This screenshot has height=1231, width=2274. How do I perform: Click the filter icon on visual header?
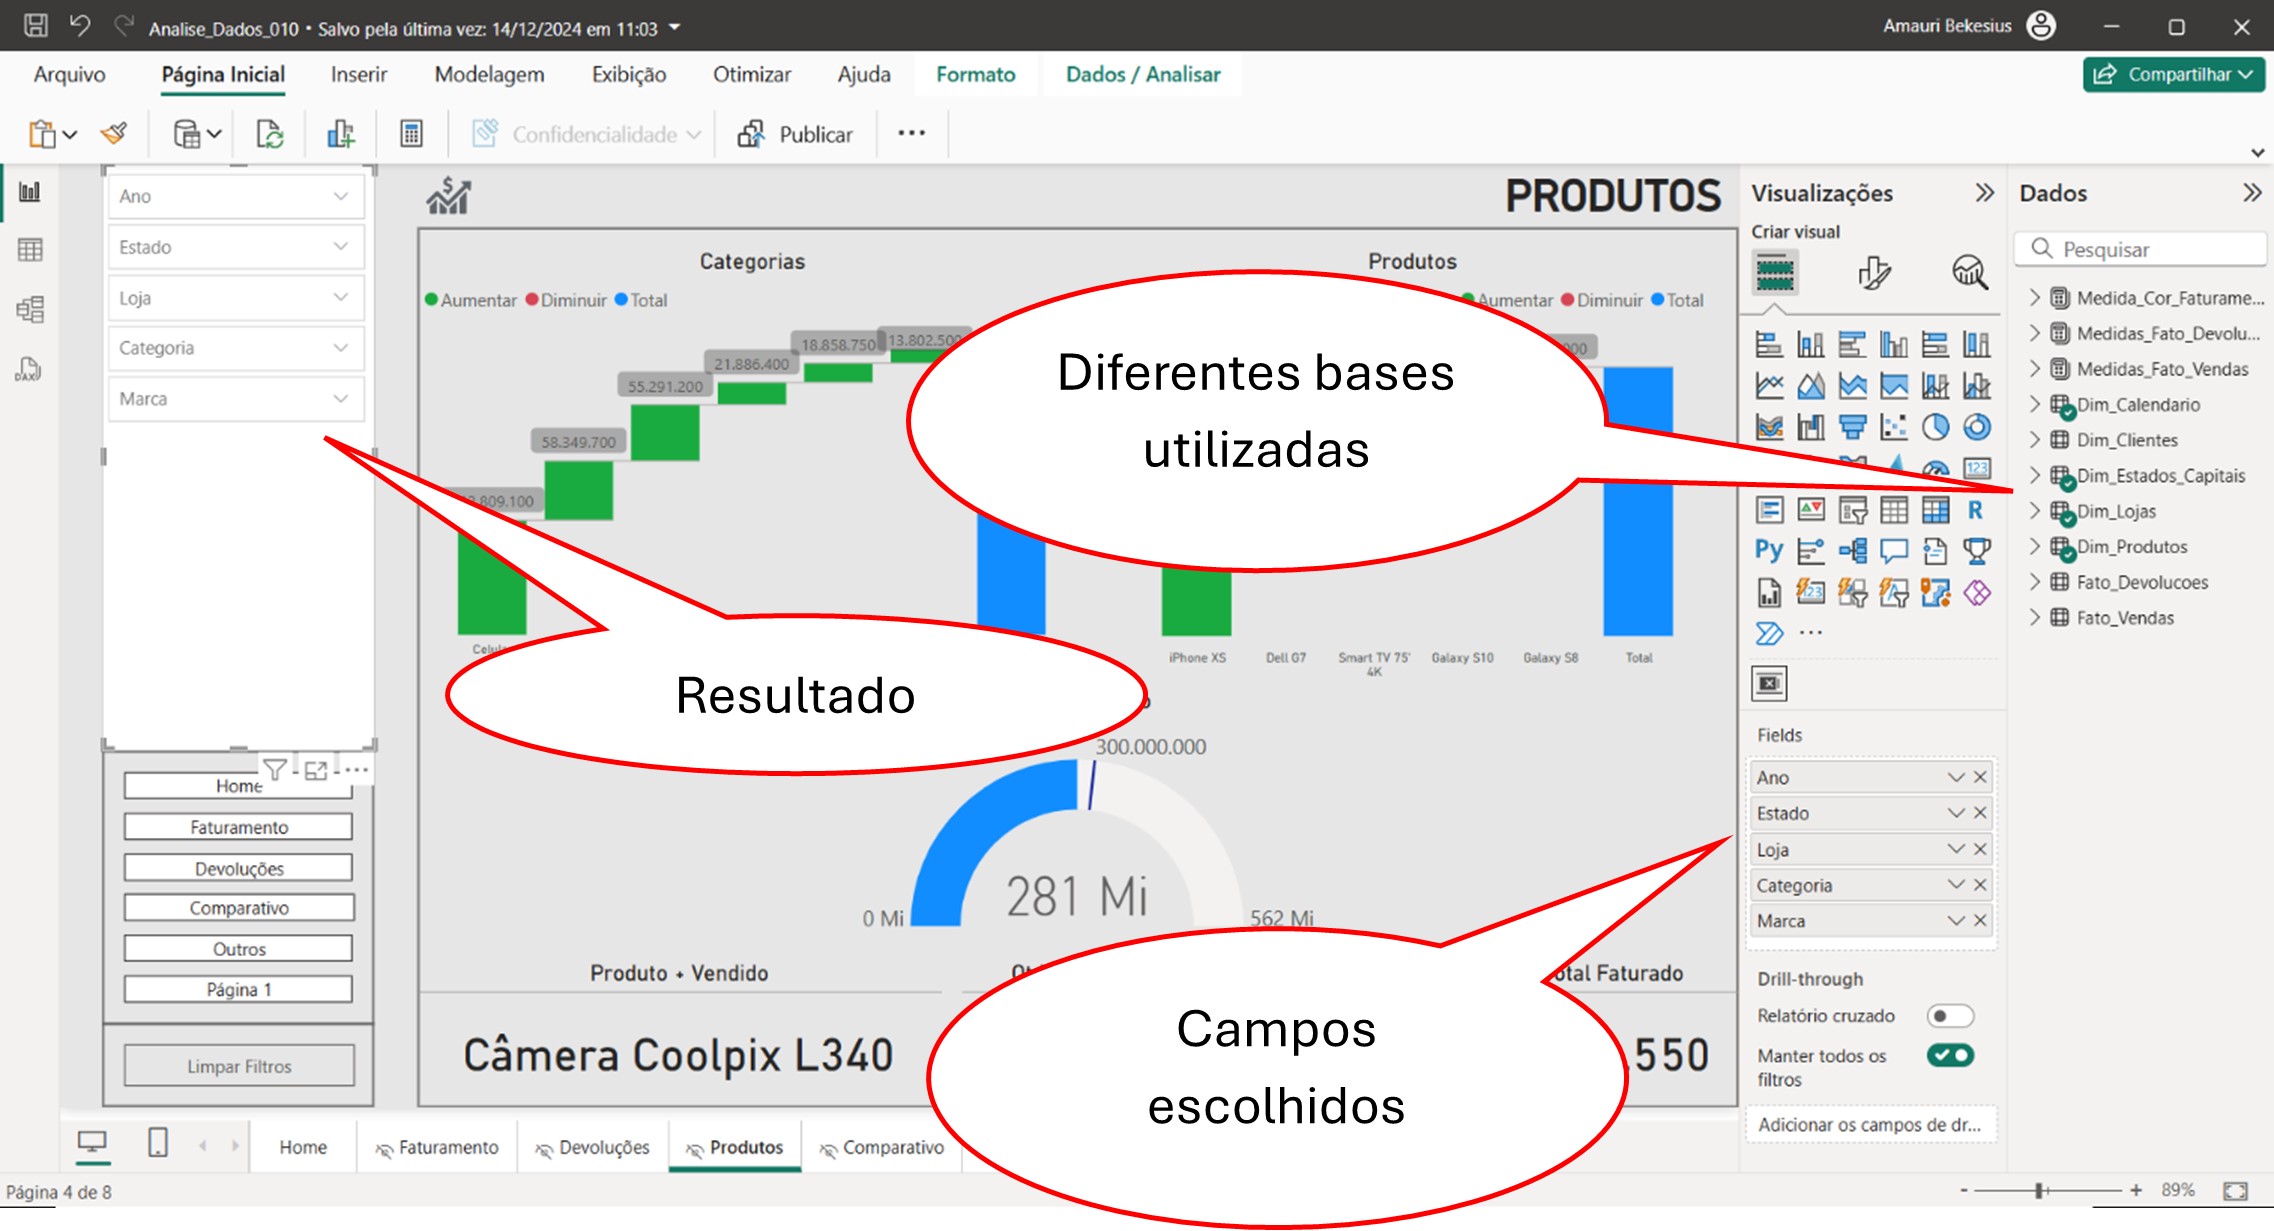274,769
